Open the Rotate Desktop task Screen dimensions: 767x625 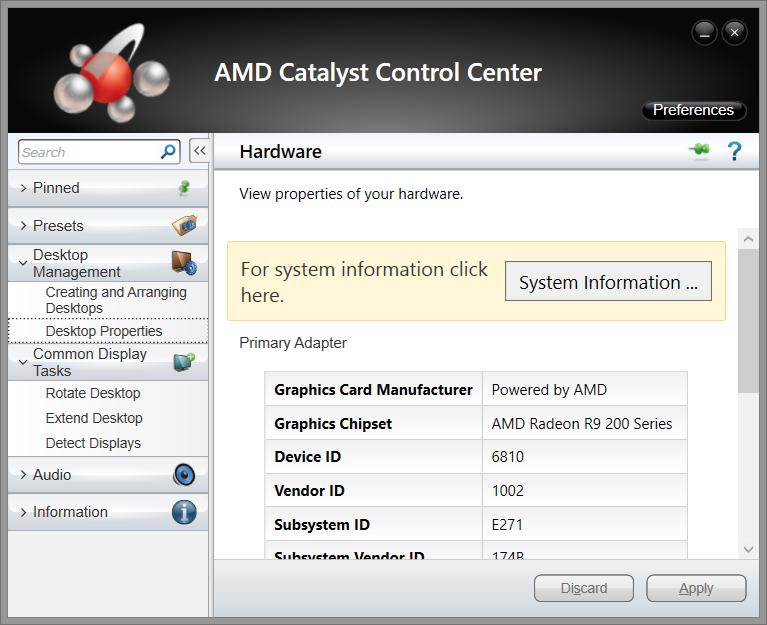tap(93, 393)
